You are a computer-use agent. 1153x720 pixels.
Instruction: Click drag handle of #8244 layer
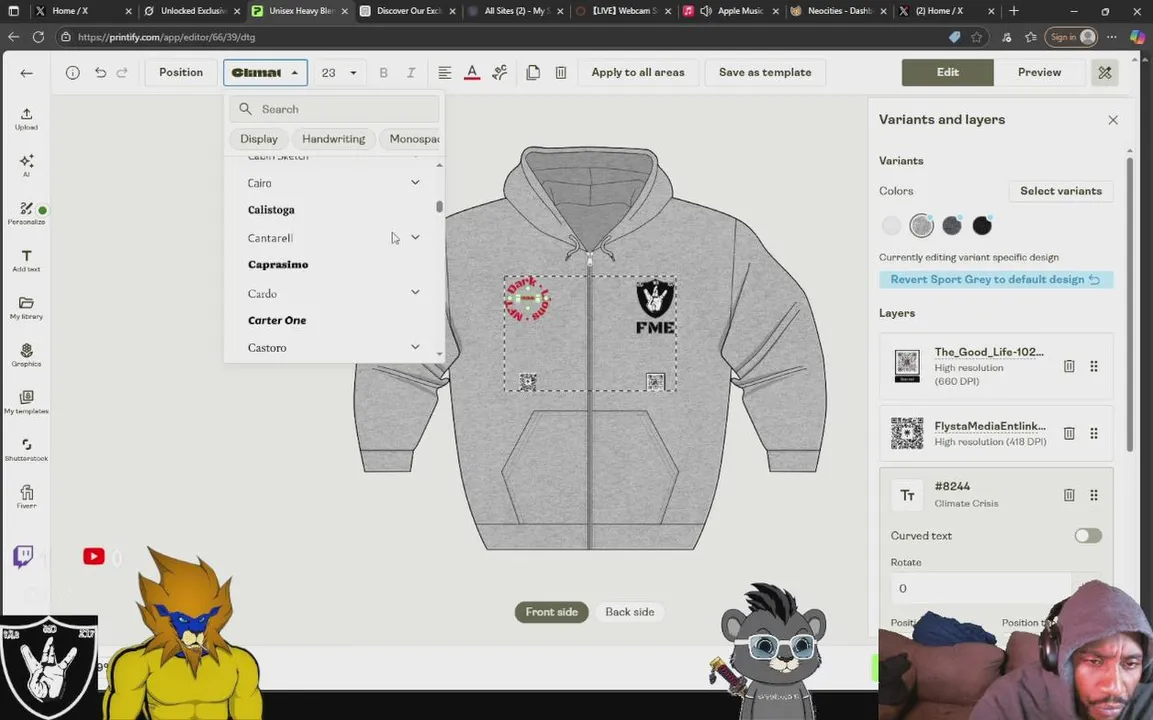pos(1094,495)
